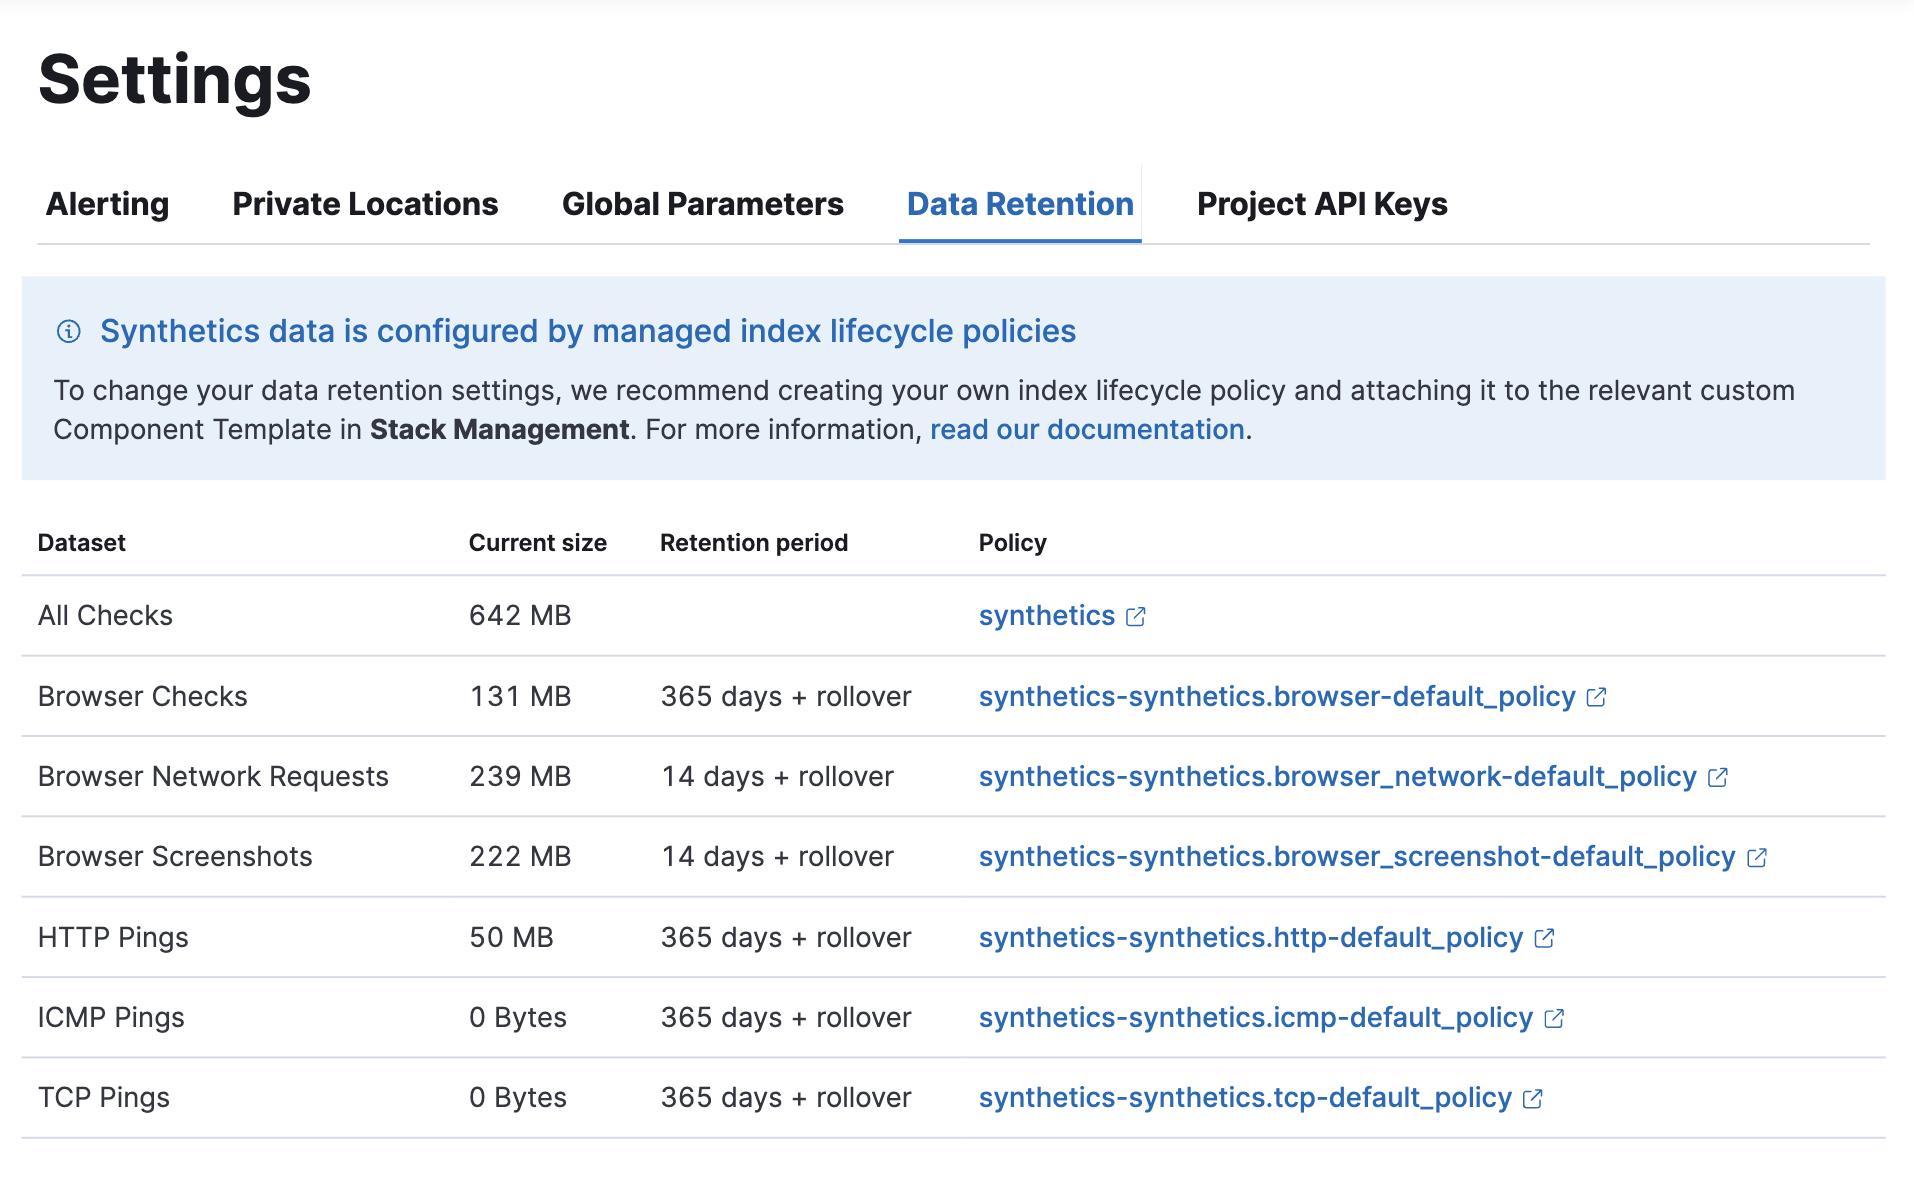Click the managed index lifecycle policies heading
Screen dimensions: 1914x1178
[x=587, y=331]
